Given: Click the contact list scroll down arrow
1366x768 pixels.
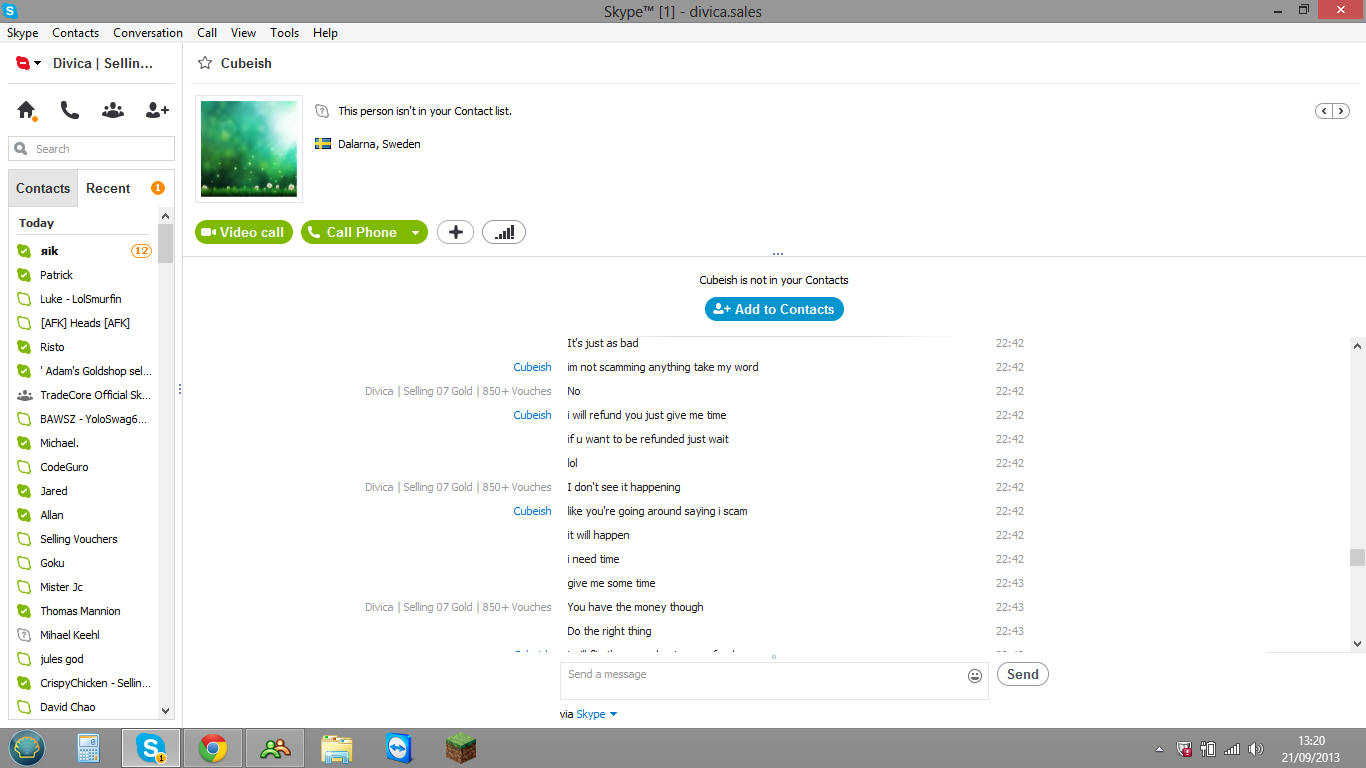Looking at the screenshot, I should coord(166,710).
